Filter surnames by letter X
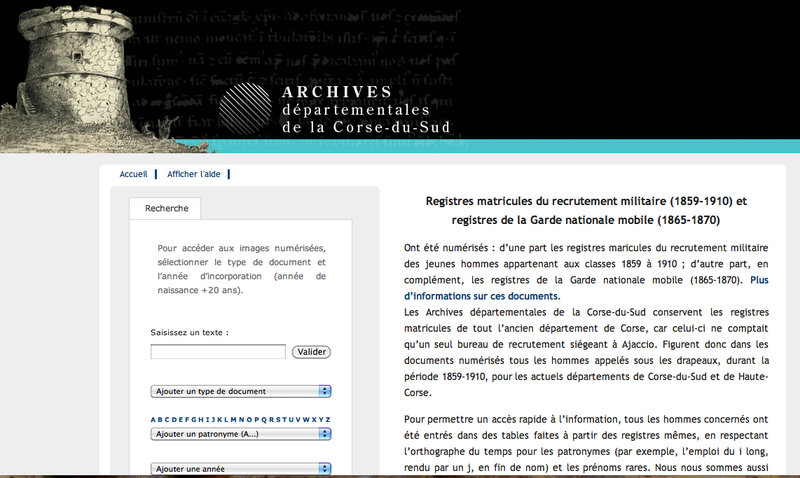The height and width of the screenshot is (478, 800). coord(314,419)
